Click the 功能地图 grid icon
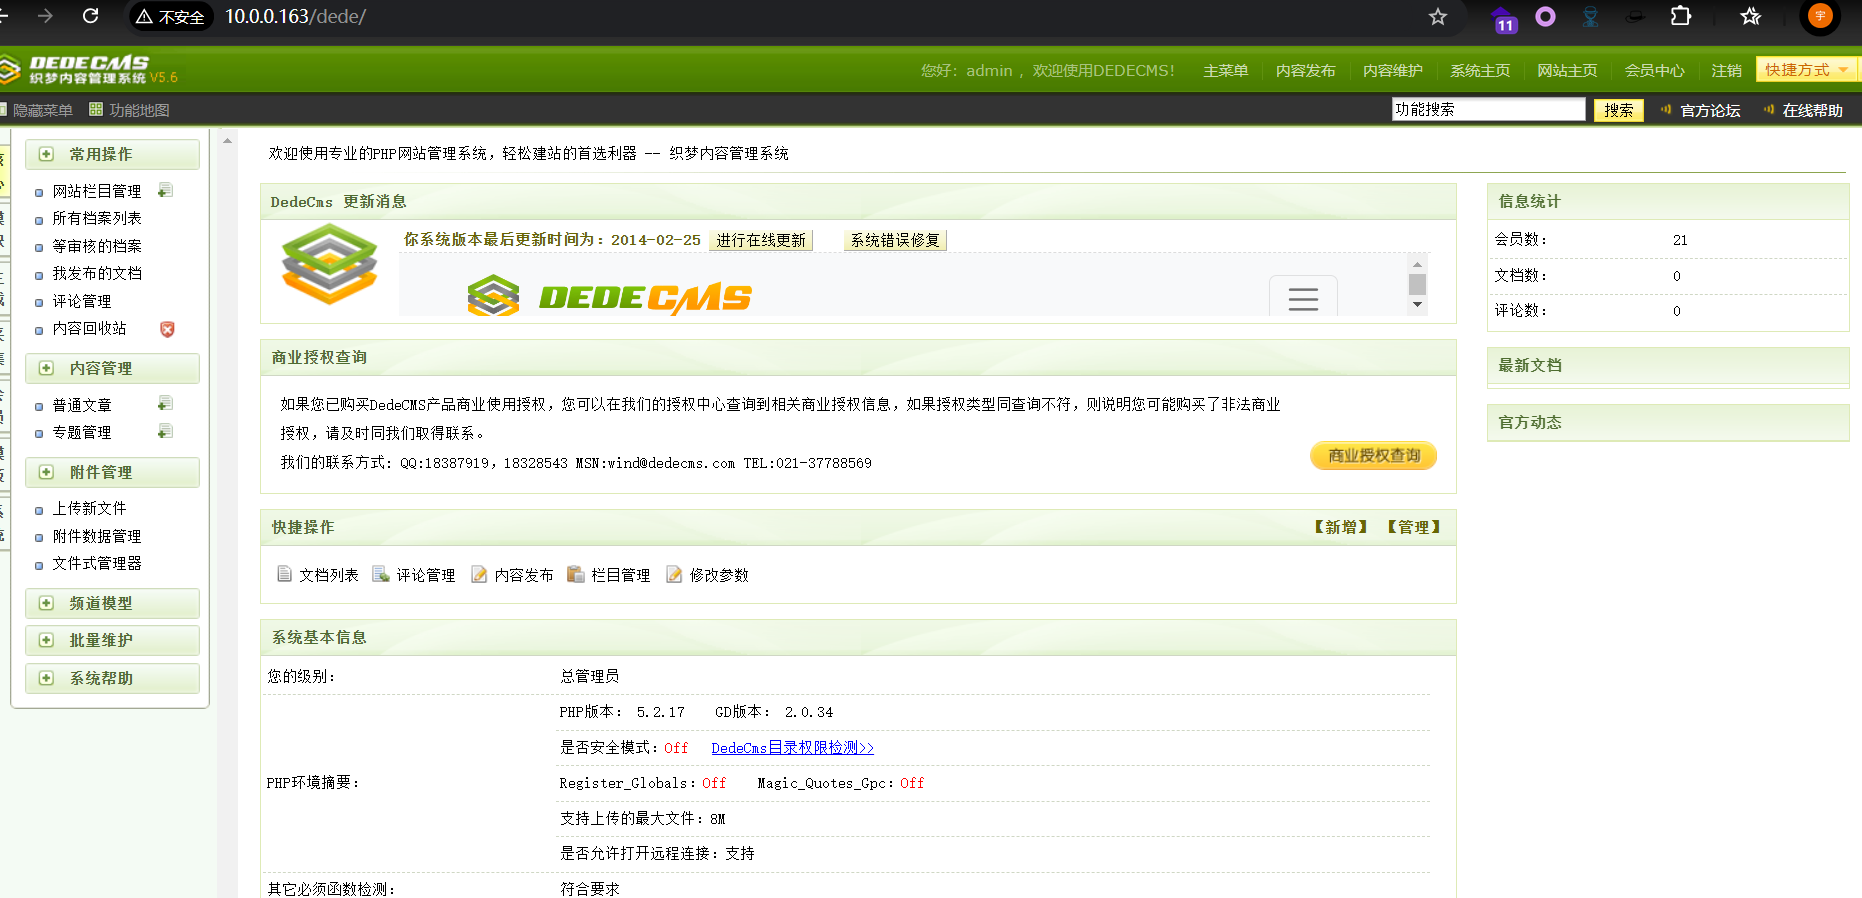The image size is (1862, 898). click(96, 109)
